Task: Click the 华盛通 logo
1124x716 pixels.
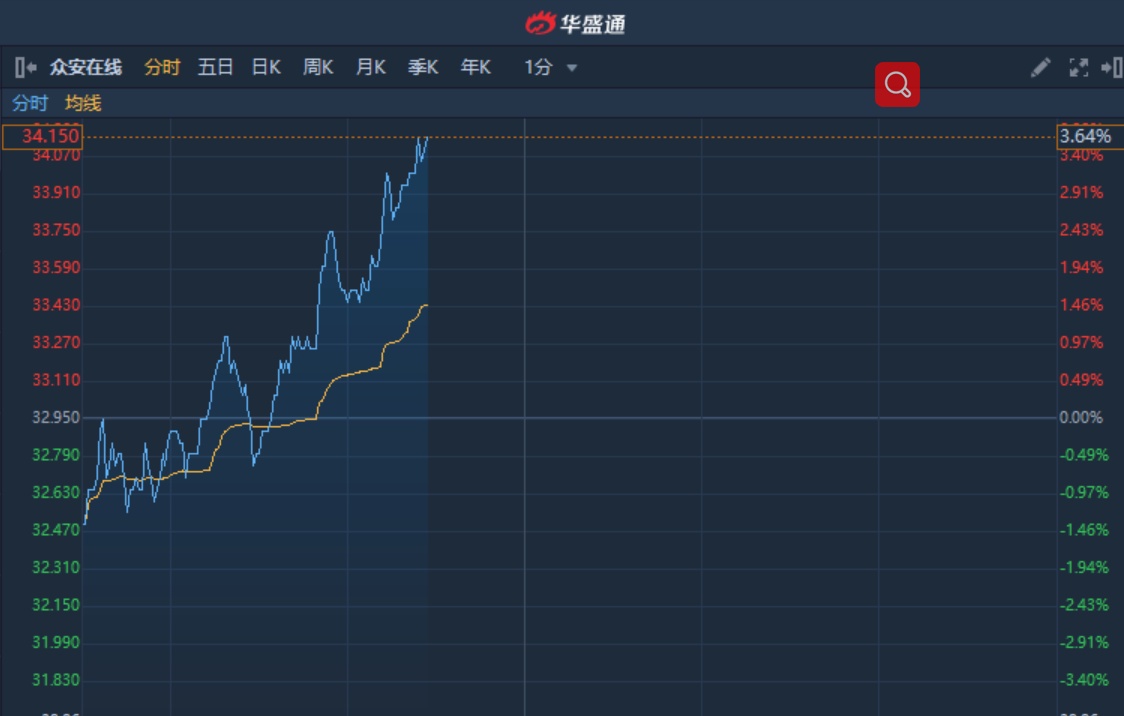Action: point(575,23)
